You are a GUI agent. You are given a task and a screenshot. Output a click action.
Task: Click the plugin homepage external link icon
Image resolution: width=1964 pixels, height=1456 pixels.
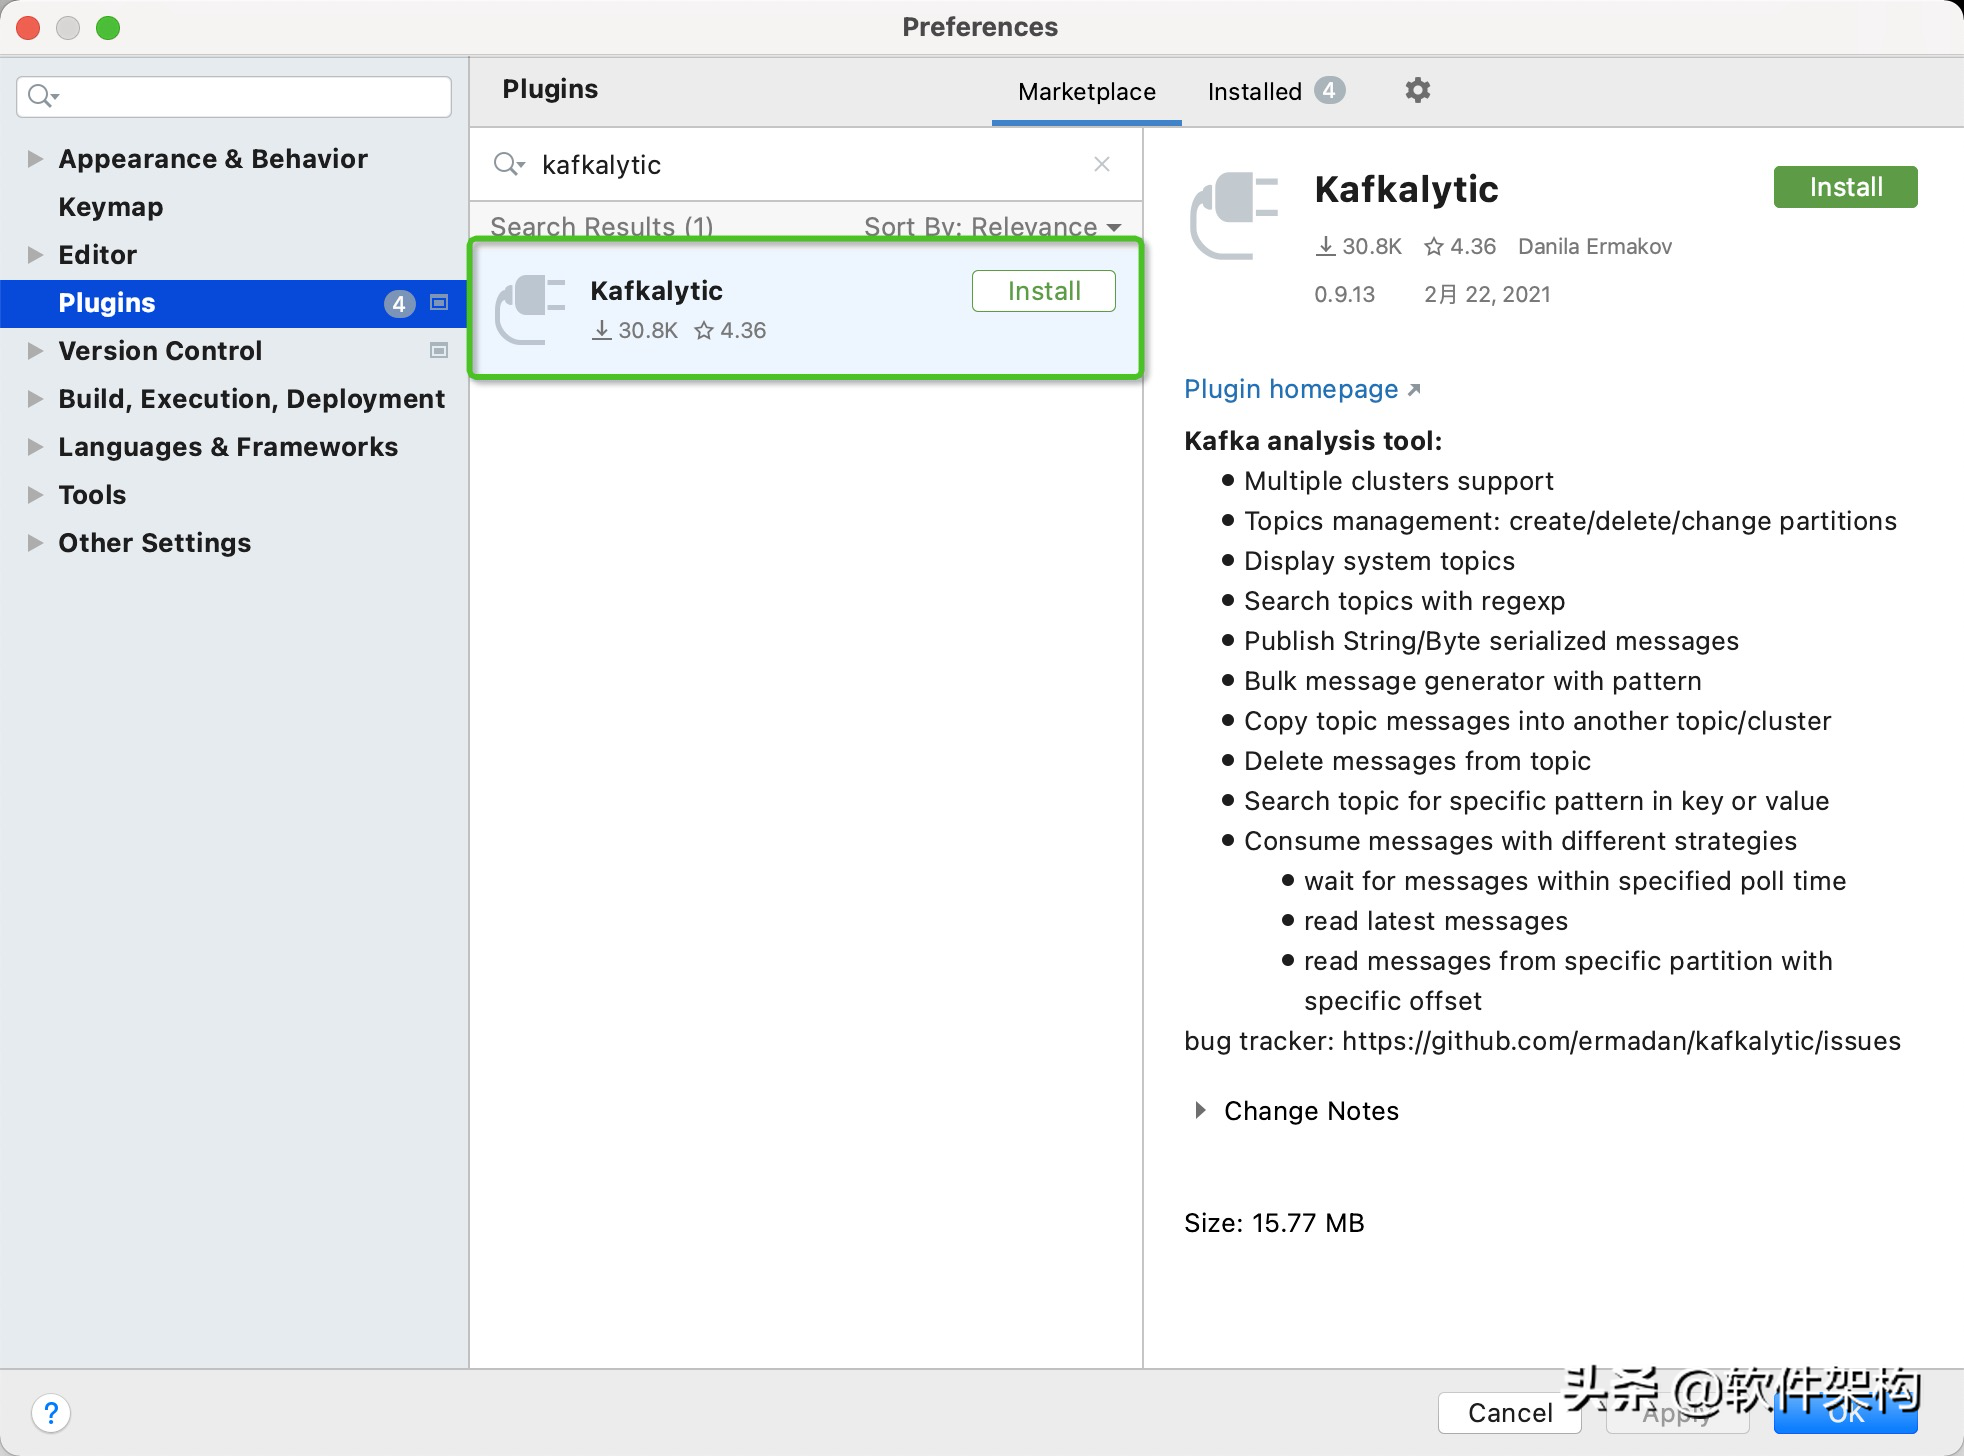pos(1413,390)
